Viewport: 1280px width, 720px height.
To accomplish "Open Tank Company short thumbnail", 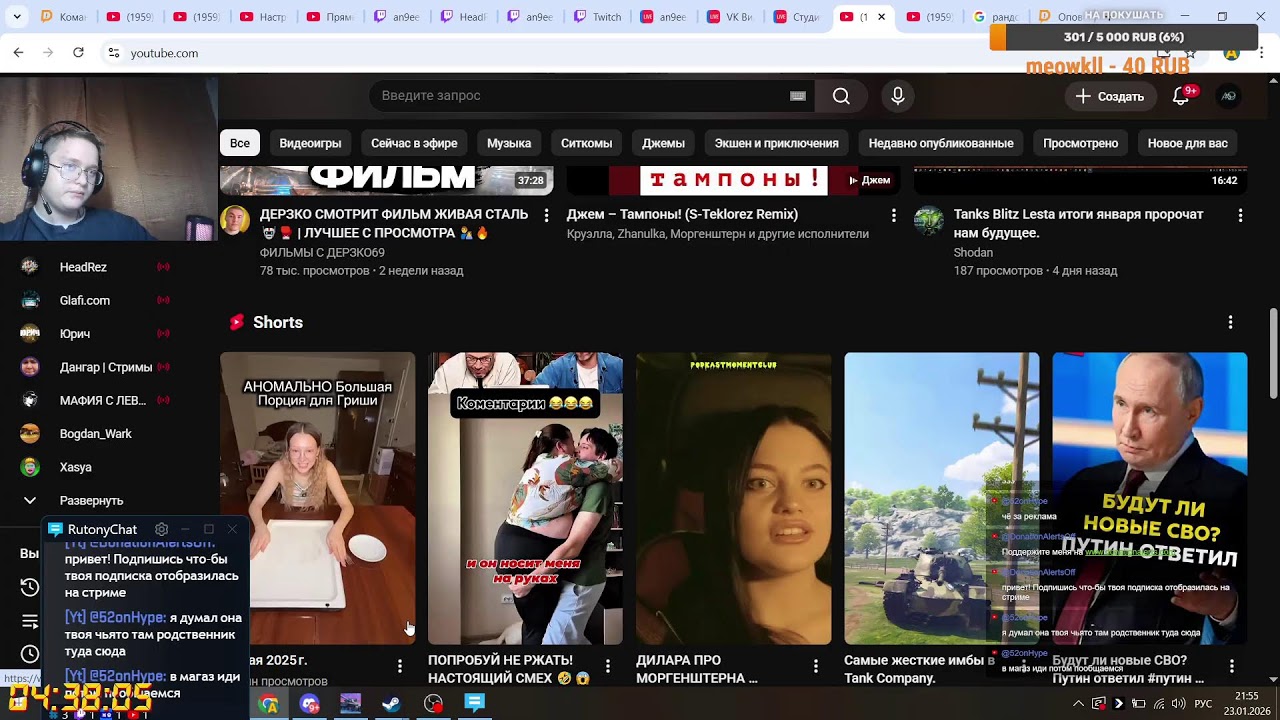I will (941, 498).
